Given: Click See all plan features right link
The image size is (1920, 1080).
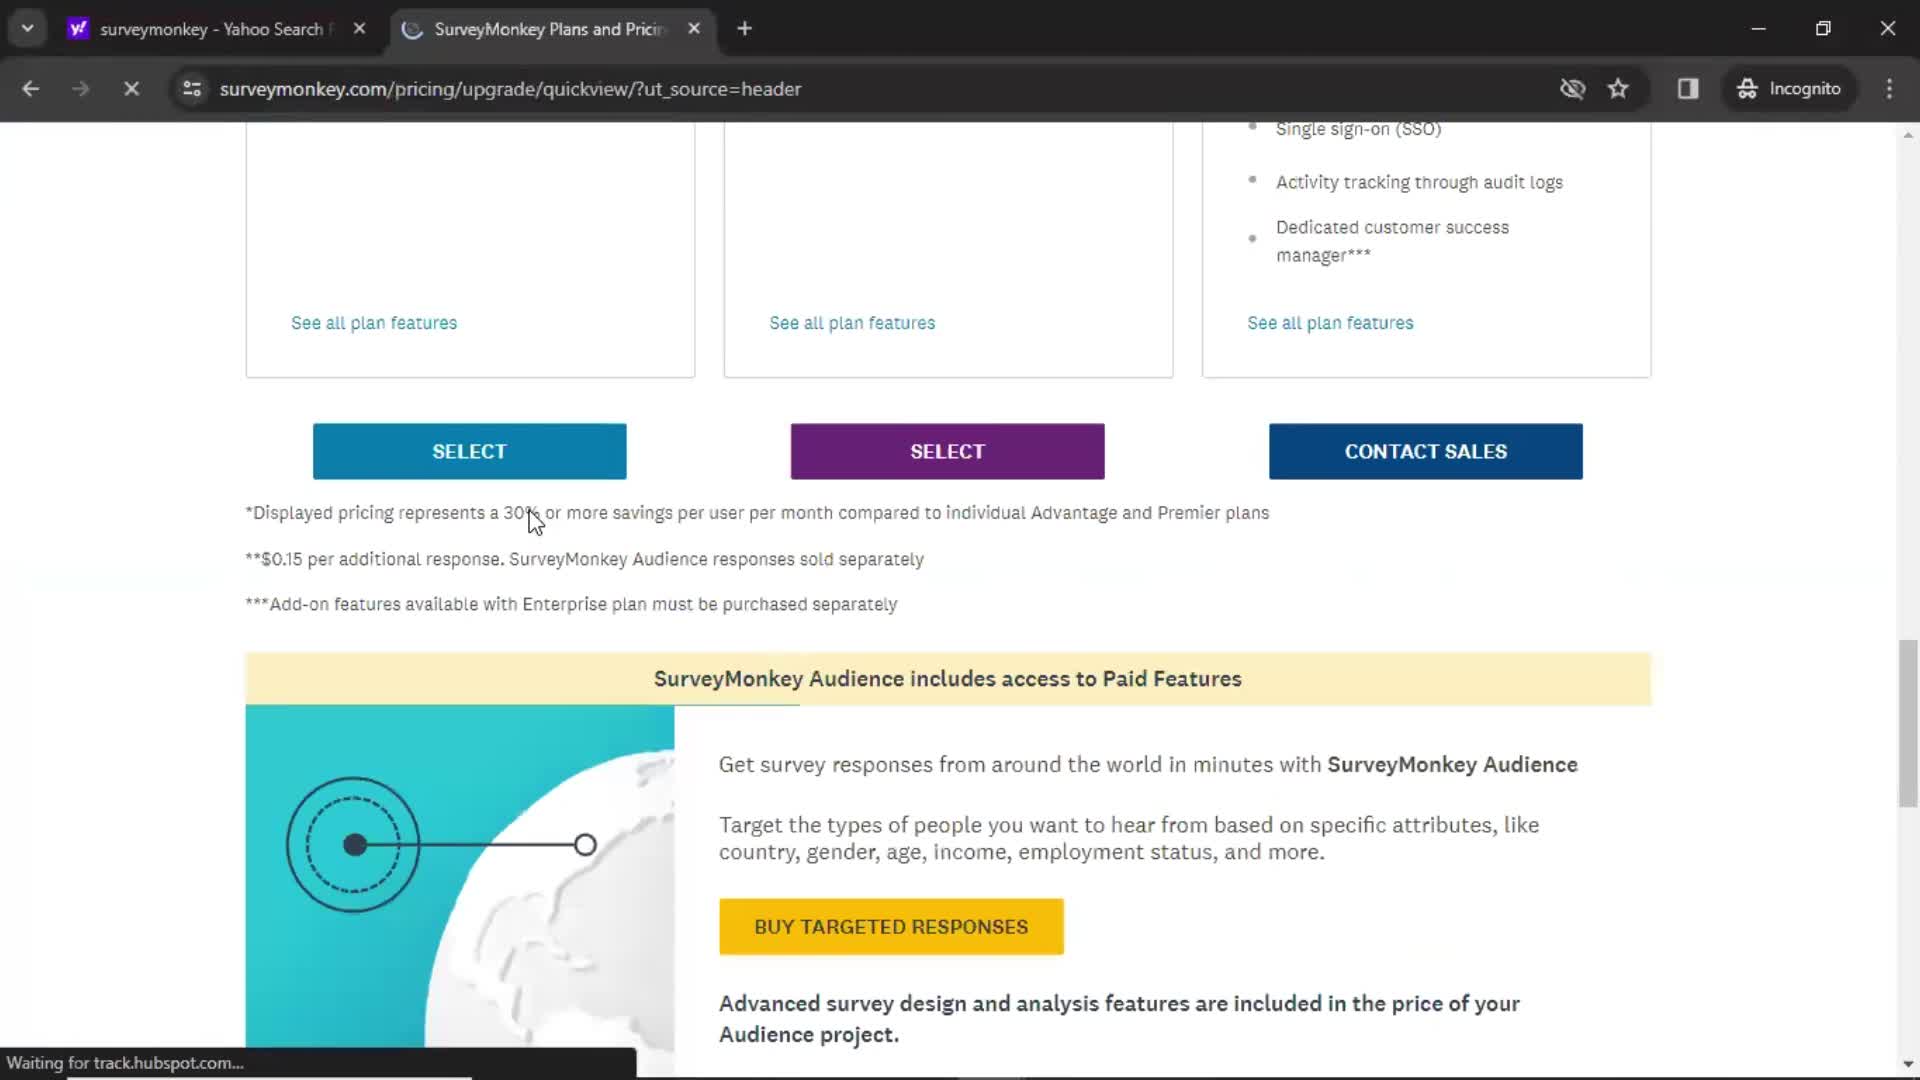Looking at the screenshot, I should [x=1331, y=322].
